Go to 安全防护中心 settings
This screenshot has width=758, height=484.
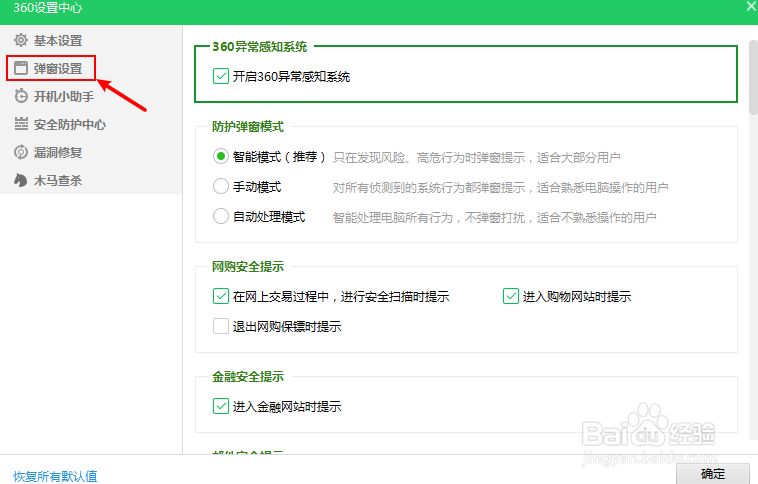70,125
